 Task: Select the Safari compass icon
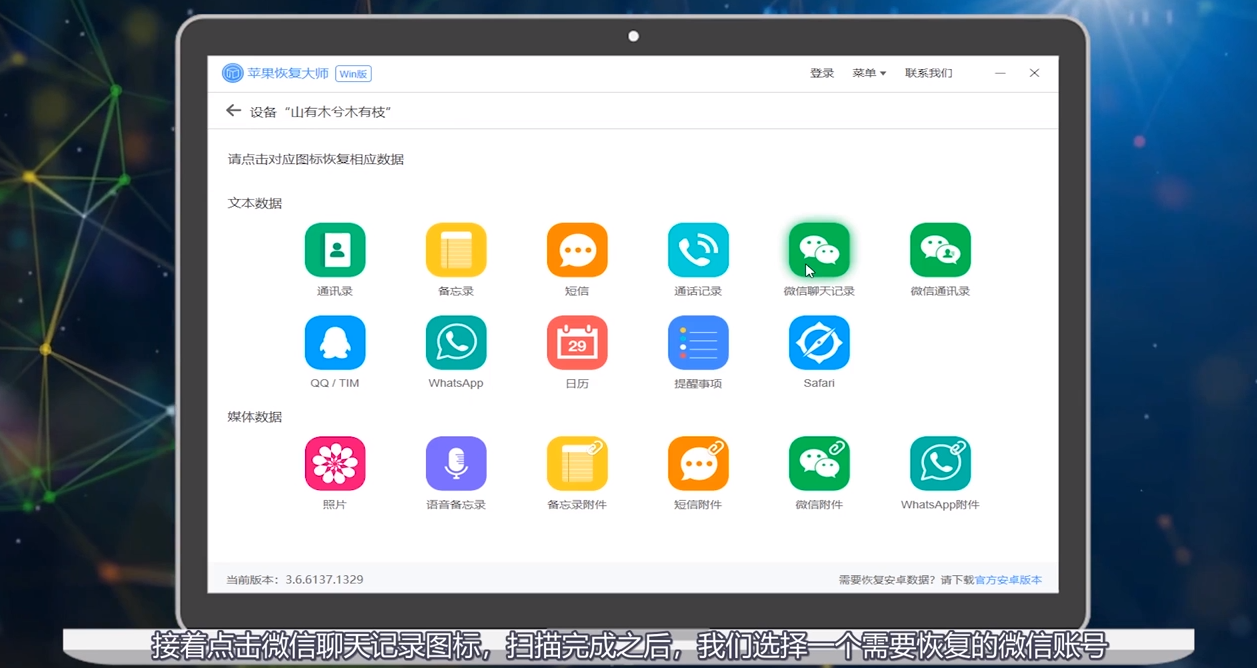coord(819,343)
